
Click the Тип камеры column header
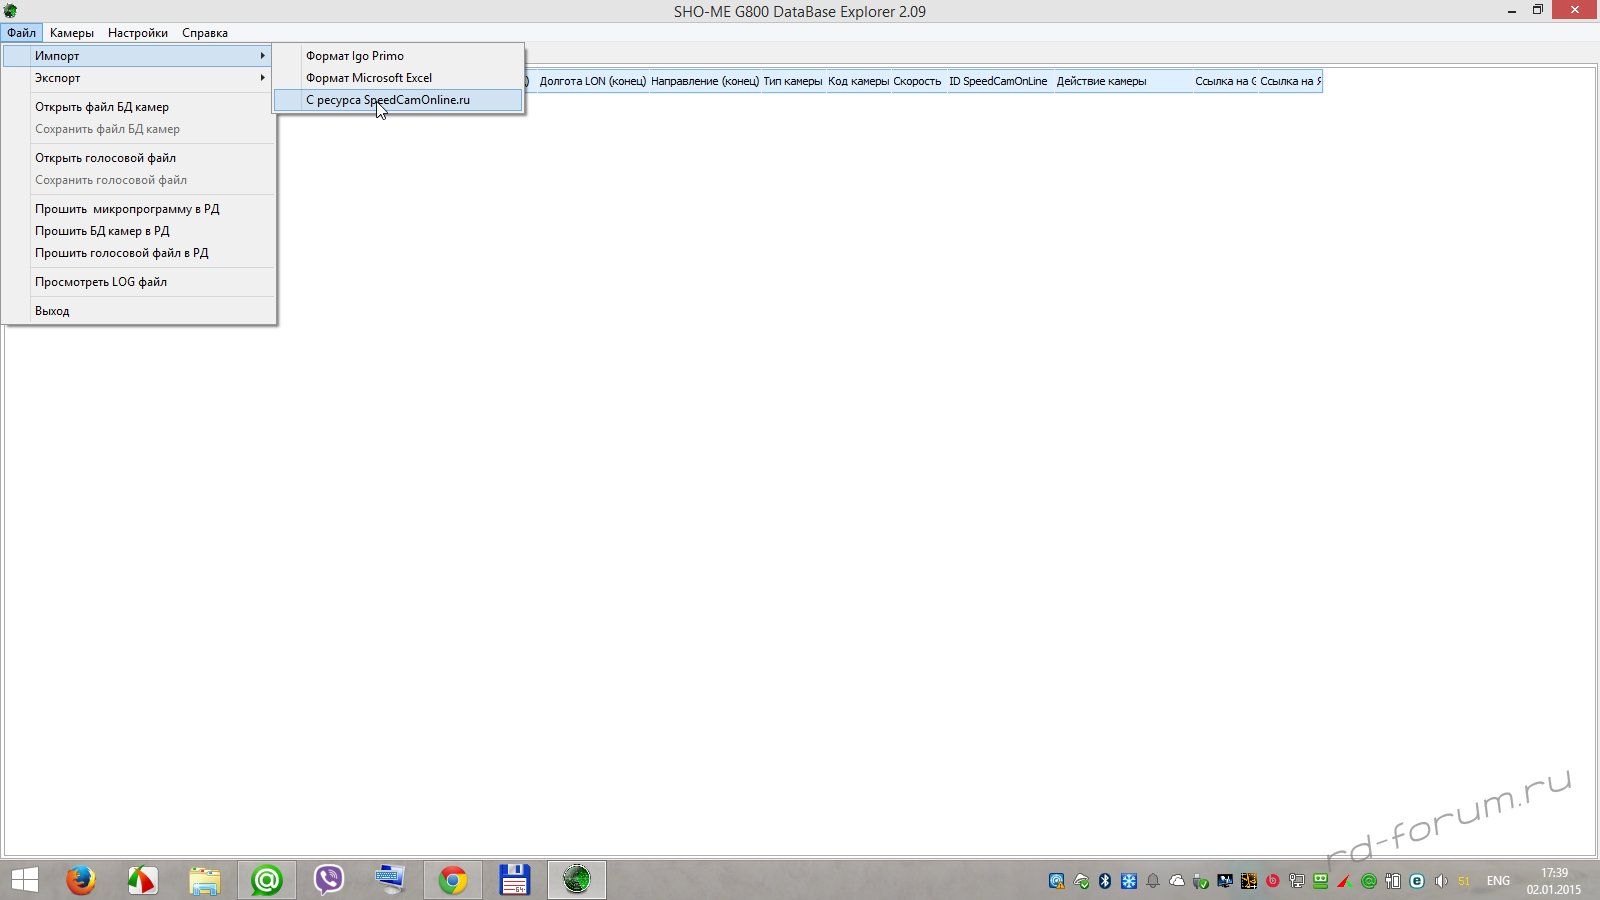(x=793, y=81)
